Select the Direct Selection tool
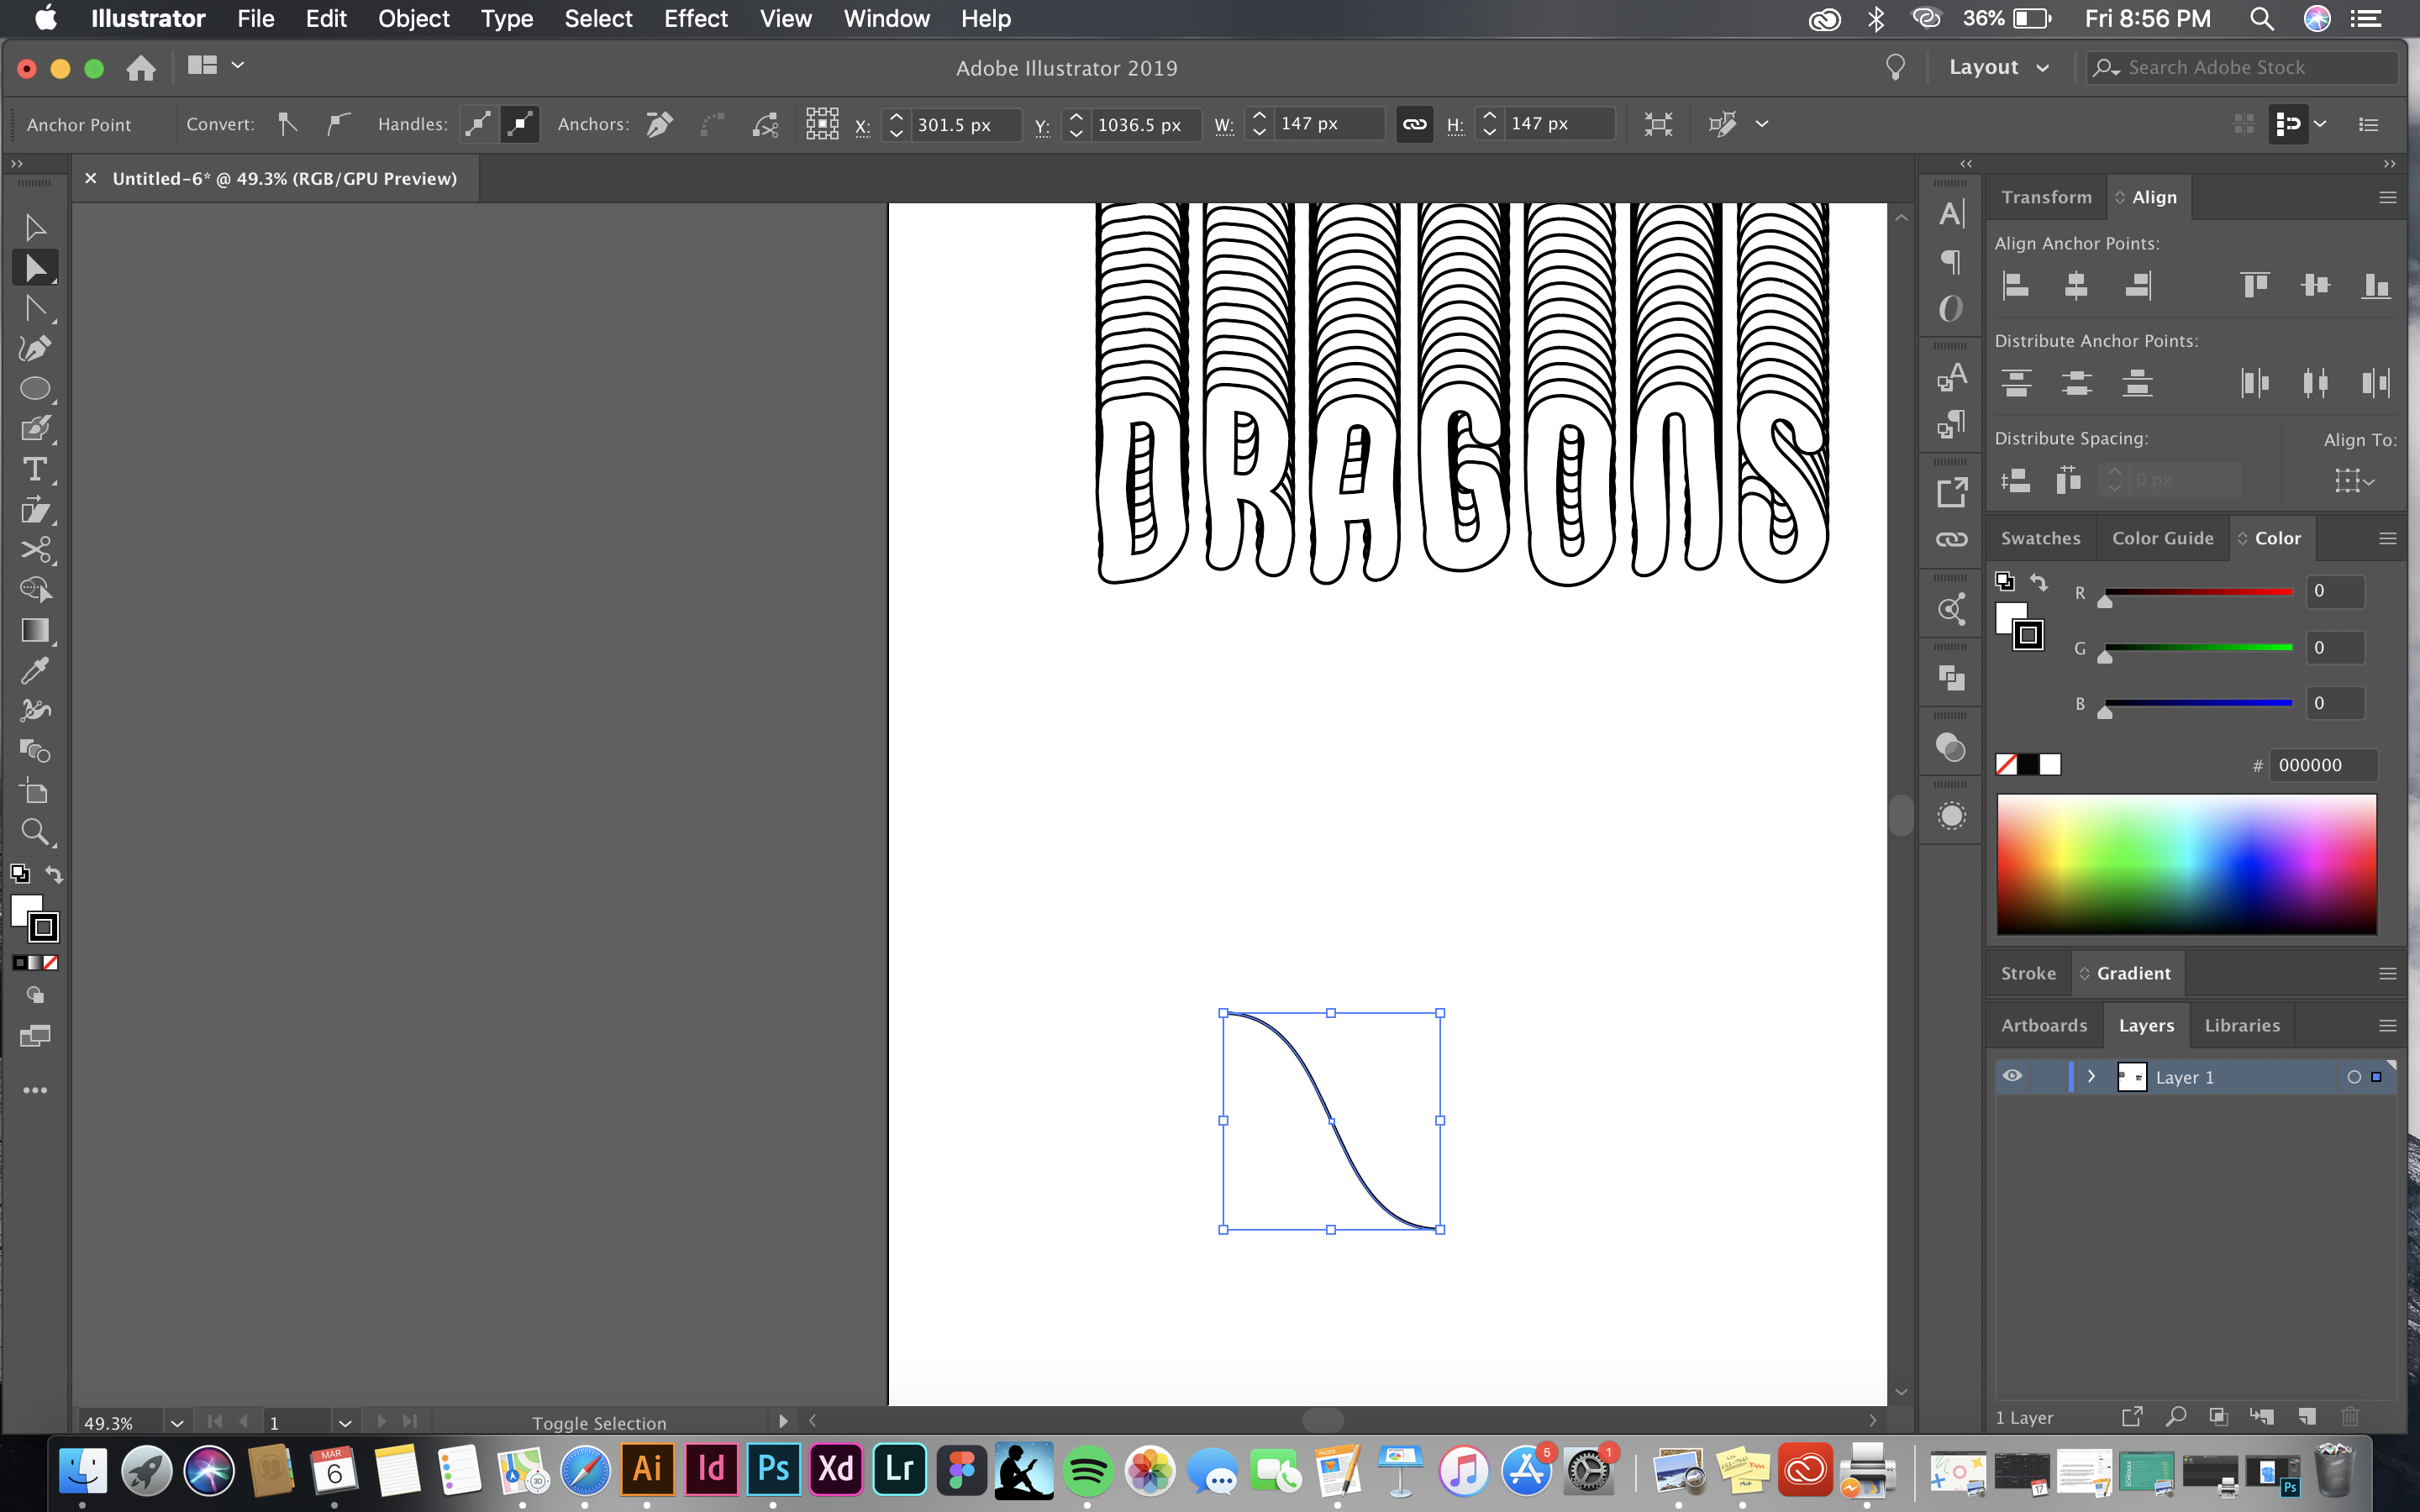 tap(35, 268)
